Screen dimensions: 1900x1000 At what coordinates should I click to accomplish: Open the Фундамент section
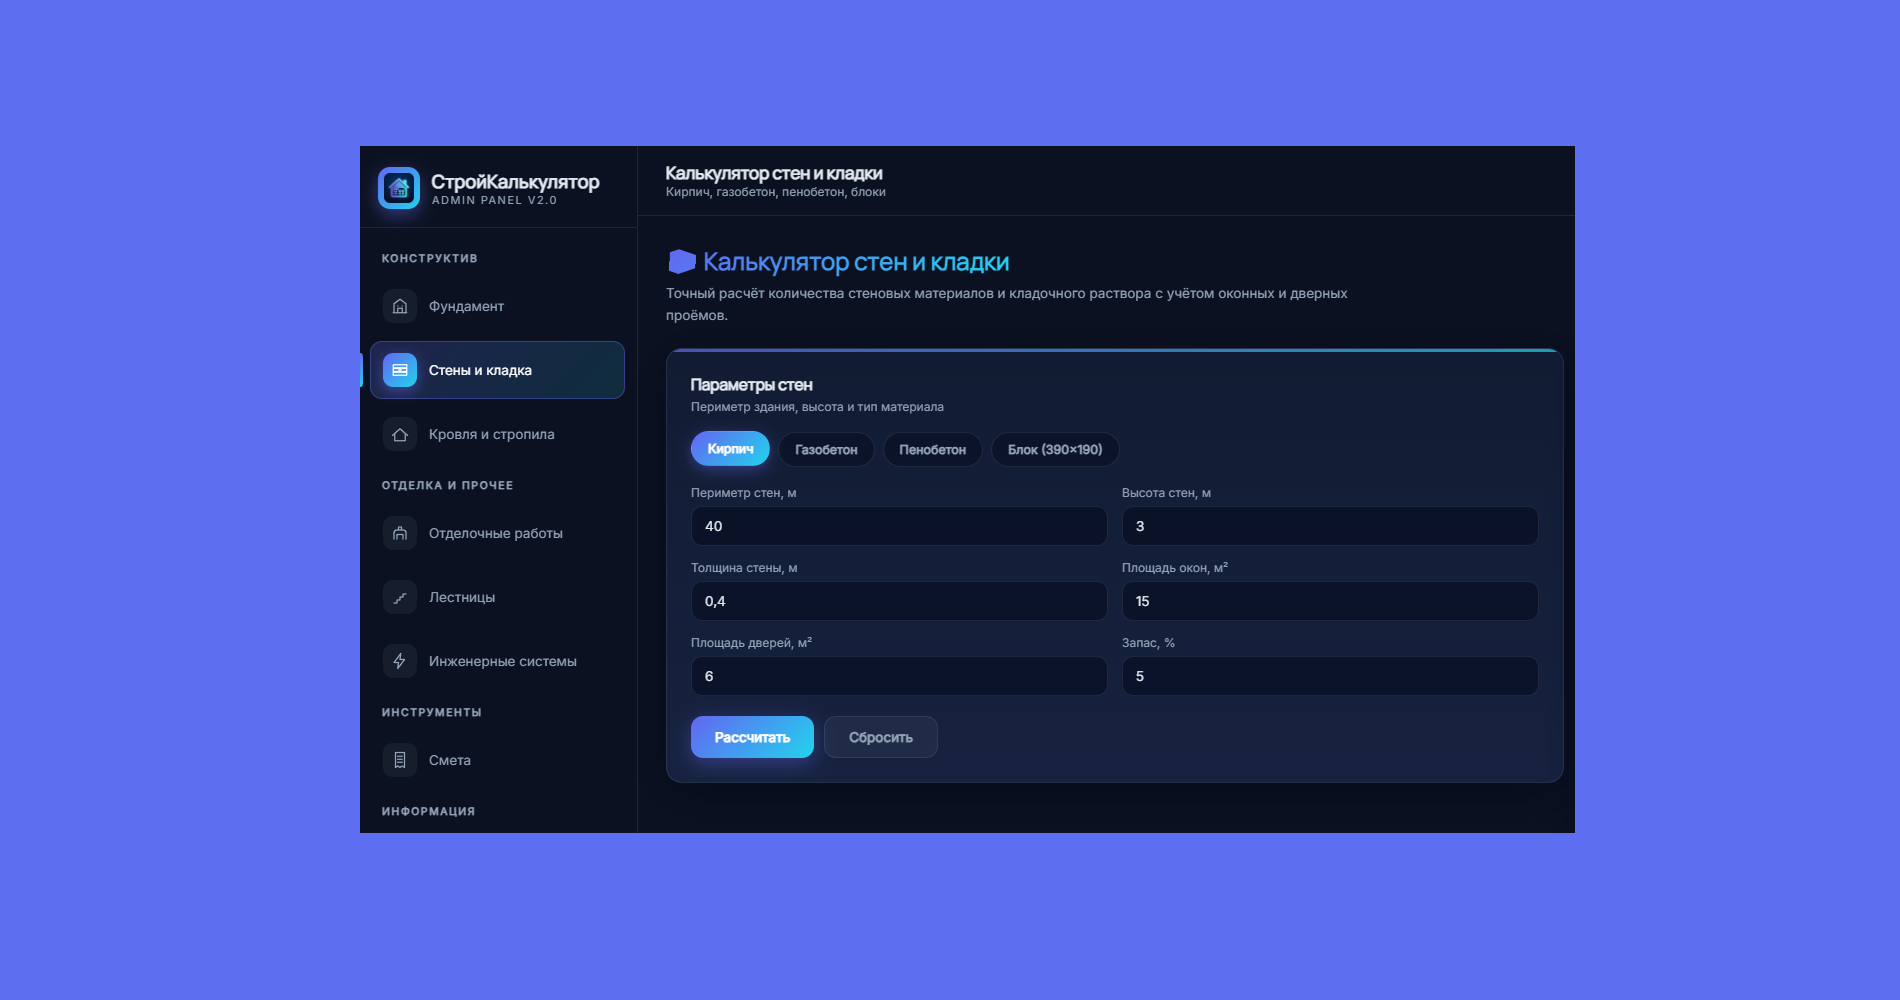coord(497,306)
